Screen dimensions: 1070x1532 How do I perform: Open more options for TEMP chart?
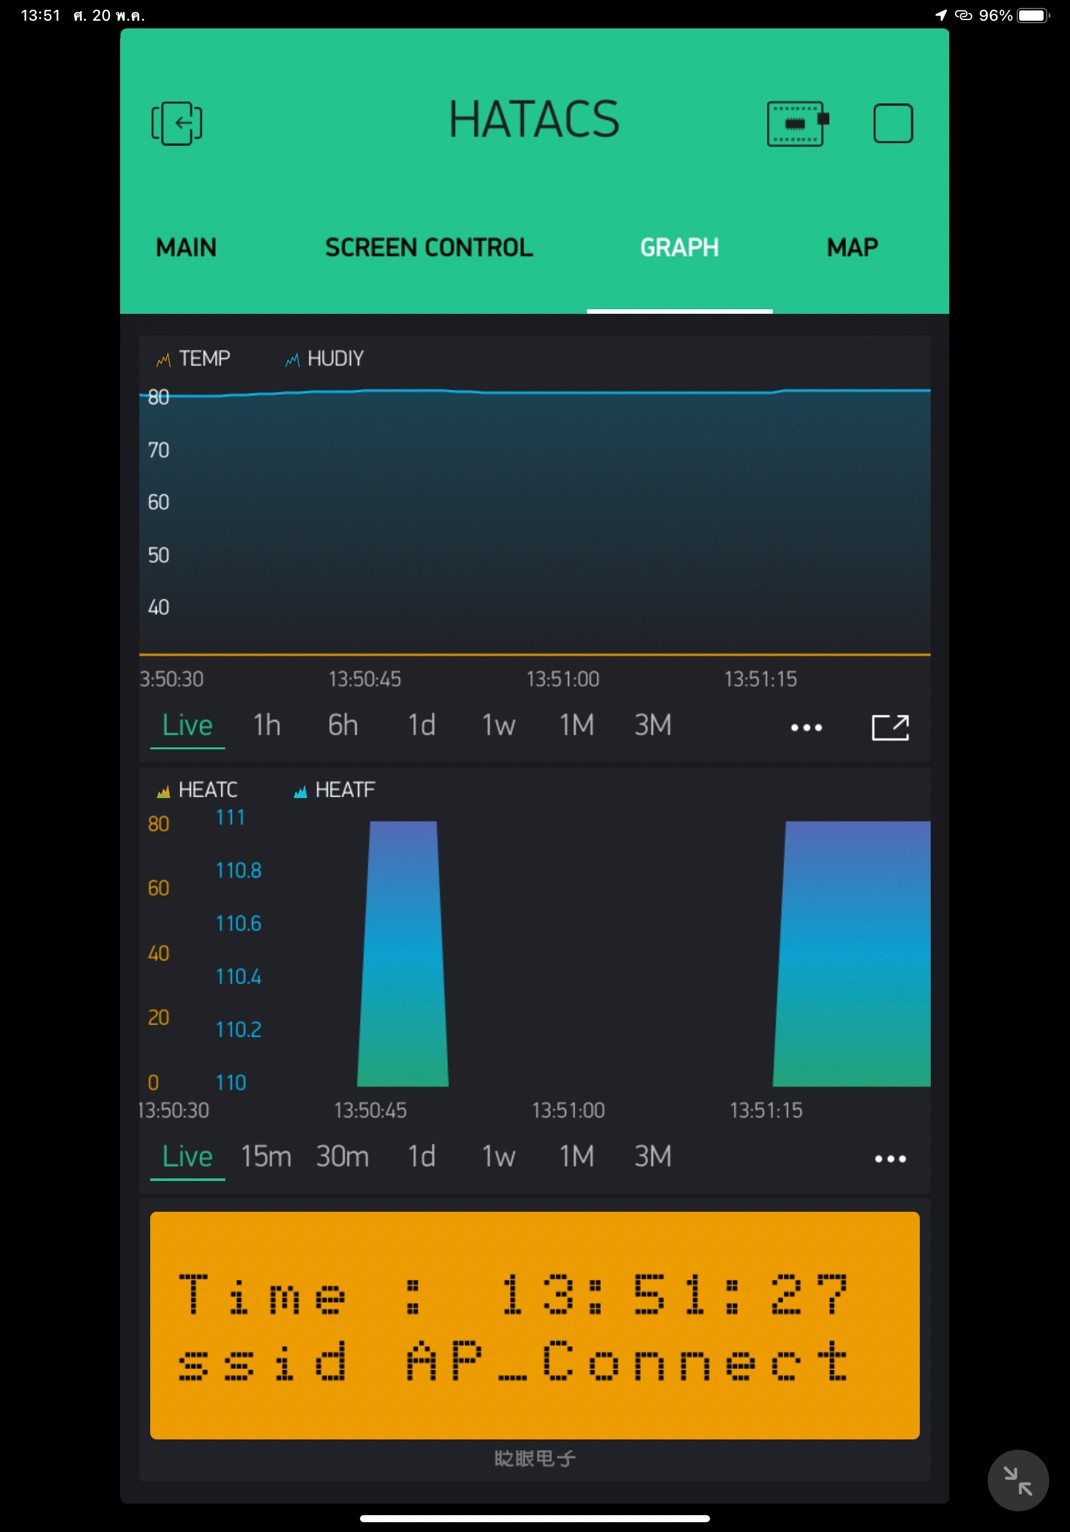pos(806,727)
